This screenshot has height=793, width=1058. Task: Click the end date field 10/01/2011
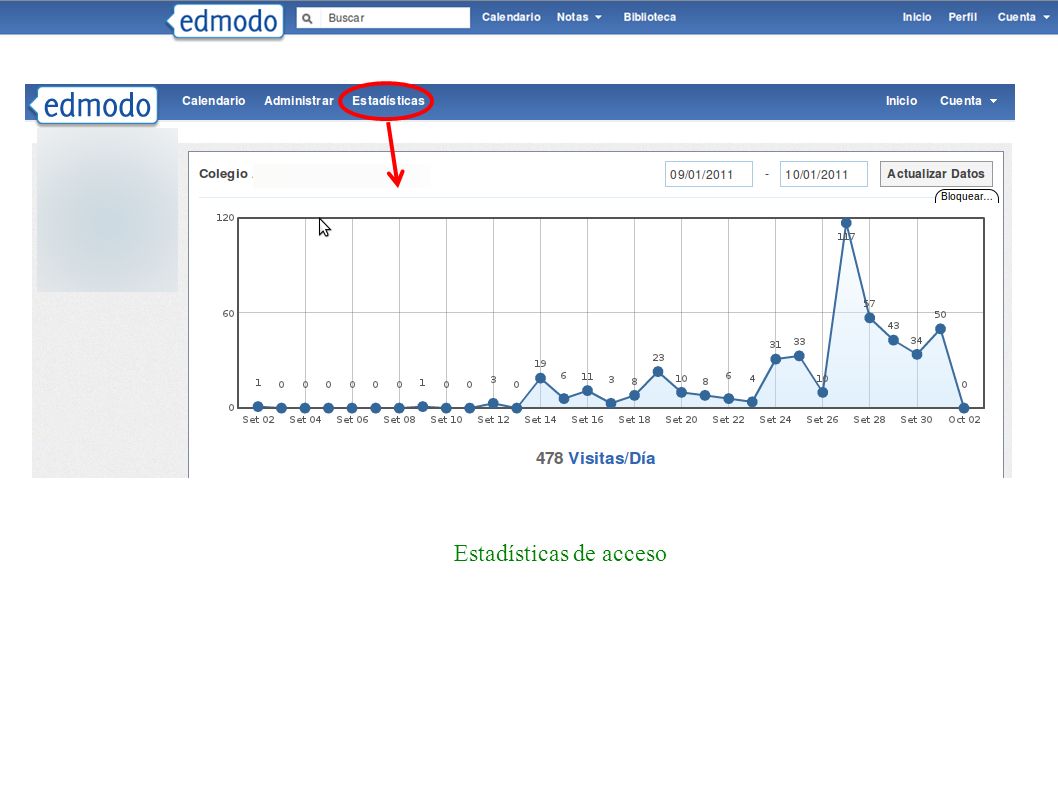(x=823, y=174)
